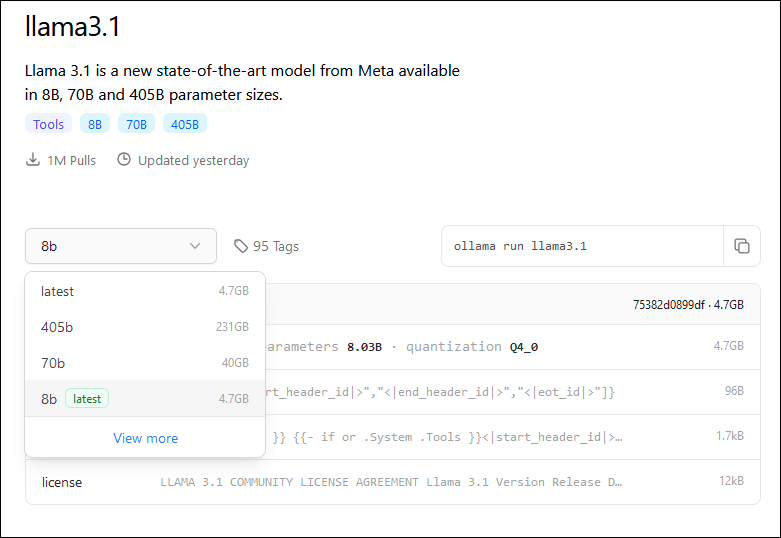The image size is (781, 538).
Task: Click the download icon next to 1M Pulls
Action: [x=33, y=160]
